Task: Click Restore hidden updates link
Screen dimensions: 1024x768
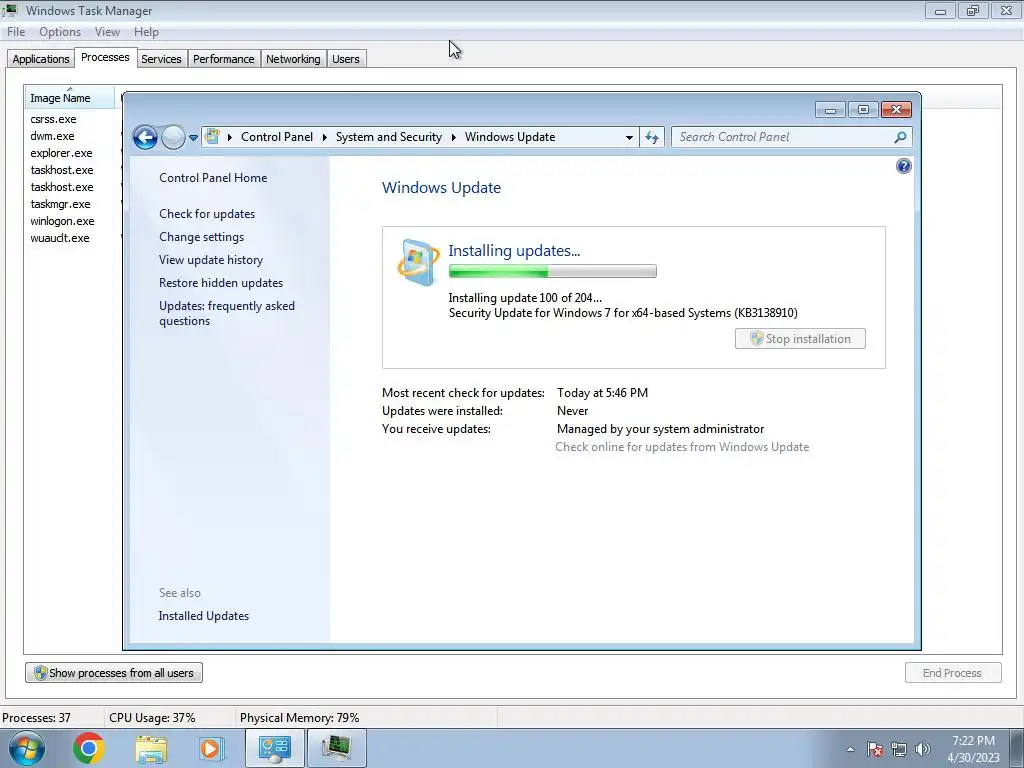Action: point(221,283)
